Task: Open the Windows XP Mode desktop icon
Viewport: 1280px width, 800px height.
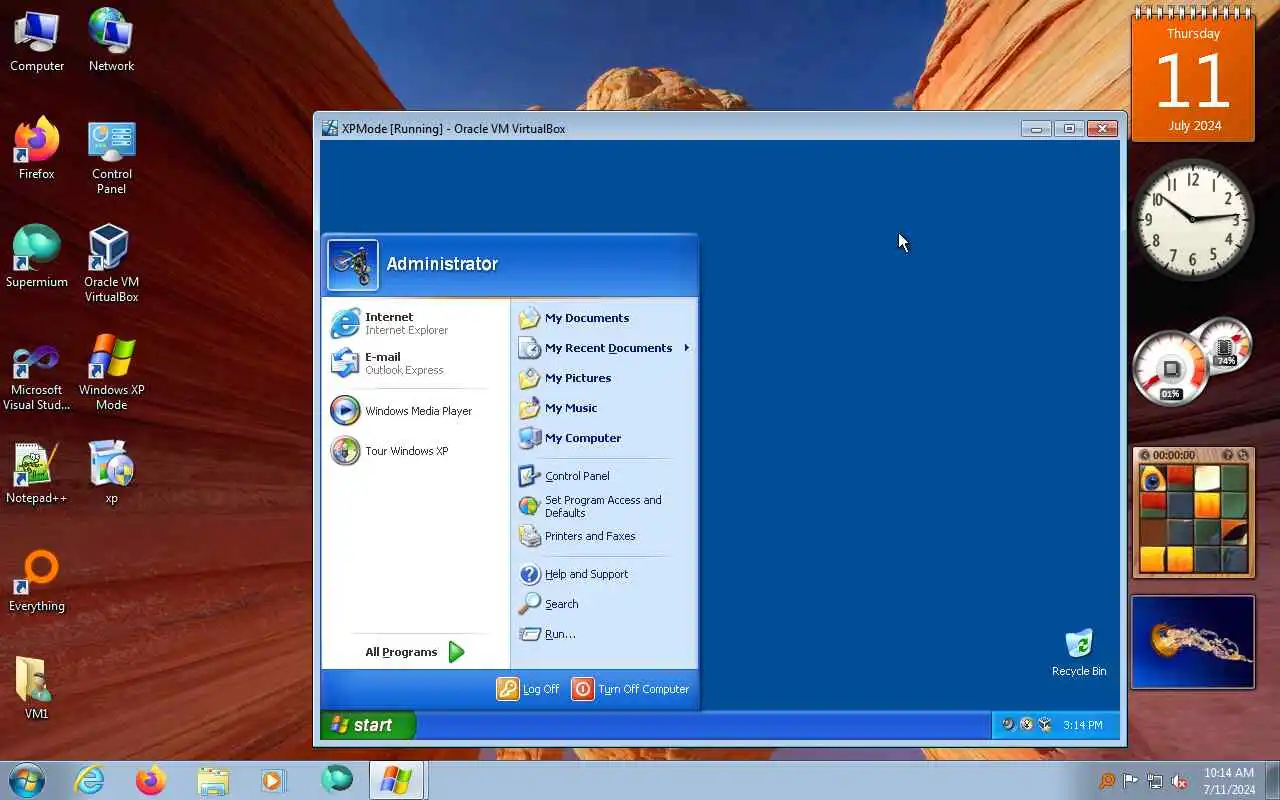Action: click(111, 372)
